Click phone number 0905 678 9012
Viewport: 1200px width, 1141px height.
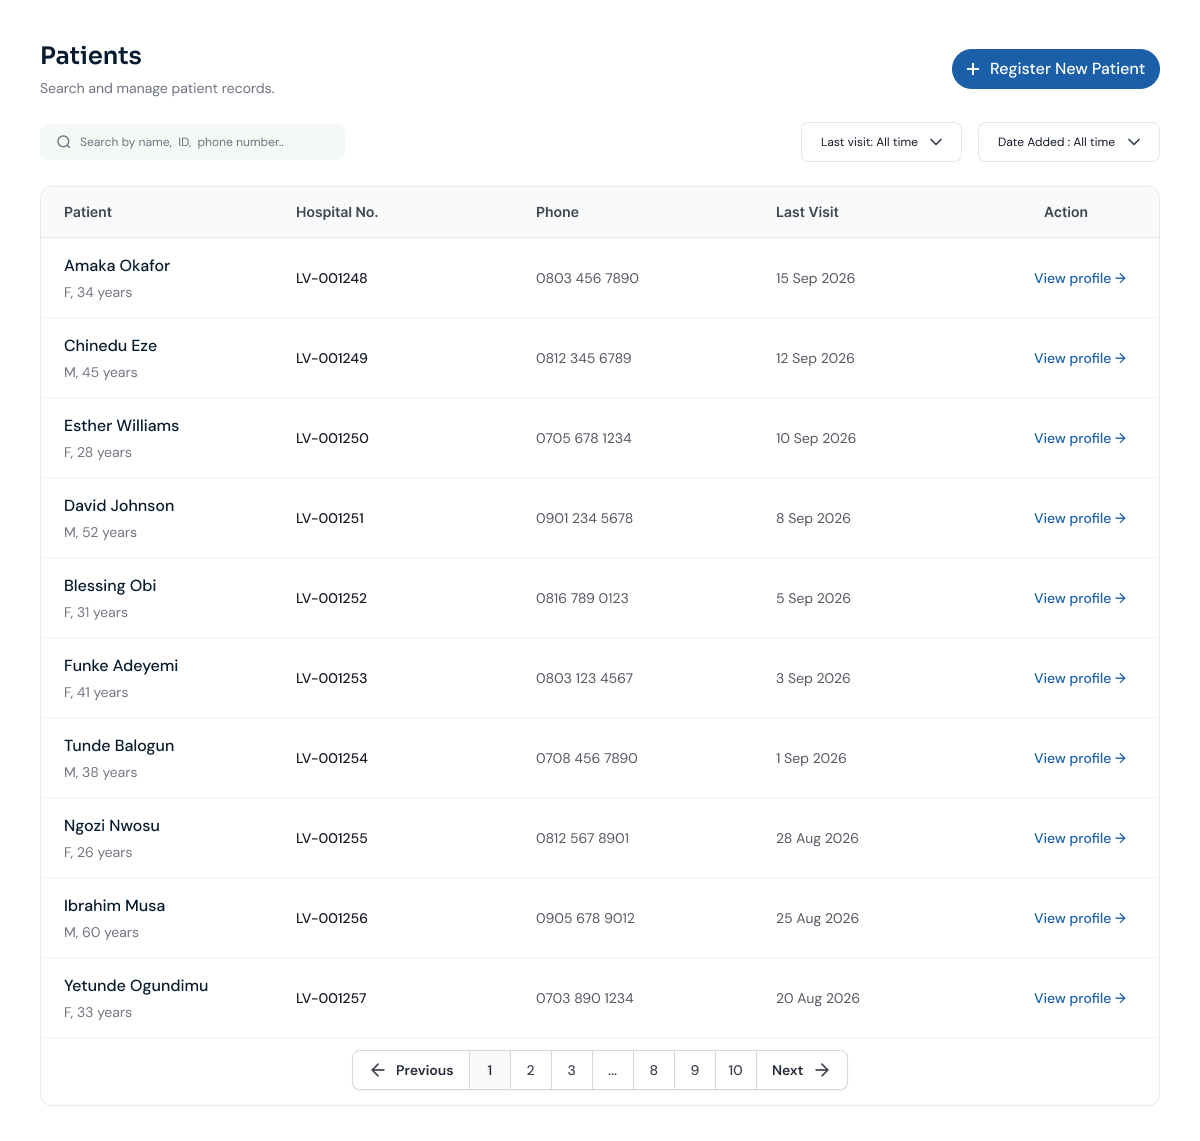(x=586, y=918)
